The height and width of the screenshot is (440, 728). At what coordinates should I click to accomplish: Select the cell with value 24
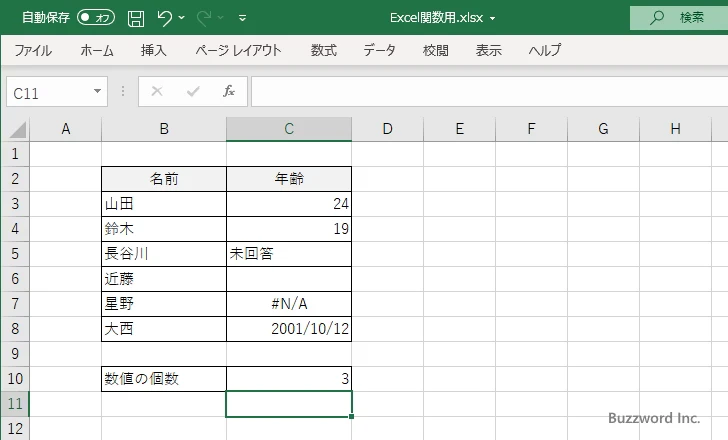point(289,204)
